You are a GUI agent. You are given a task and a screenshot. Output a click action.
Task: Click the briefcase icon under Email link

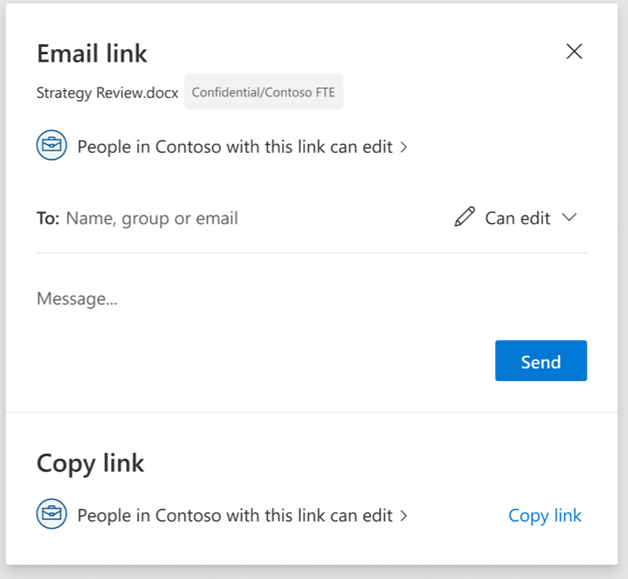point(52,145)
